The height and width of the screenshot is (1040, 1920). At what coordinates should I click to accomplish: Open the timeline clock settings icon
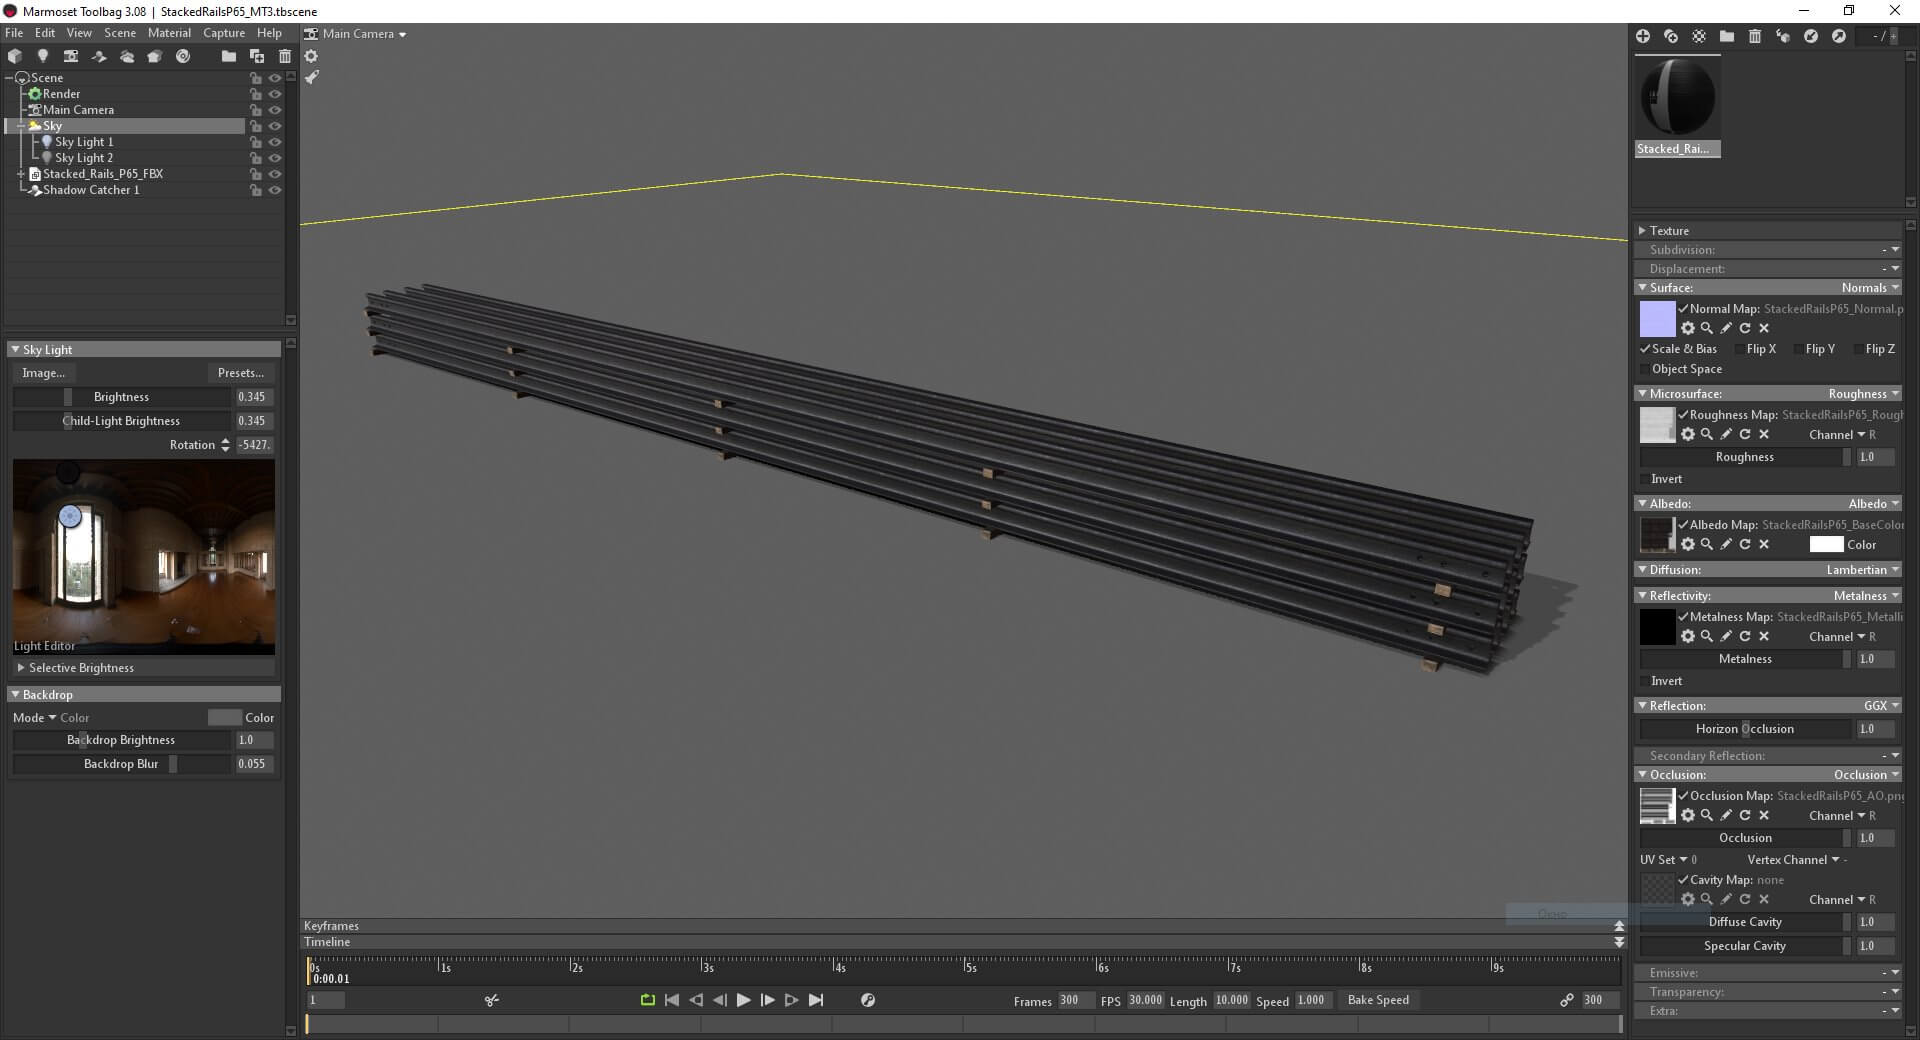point(868,1000)
